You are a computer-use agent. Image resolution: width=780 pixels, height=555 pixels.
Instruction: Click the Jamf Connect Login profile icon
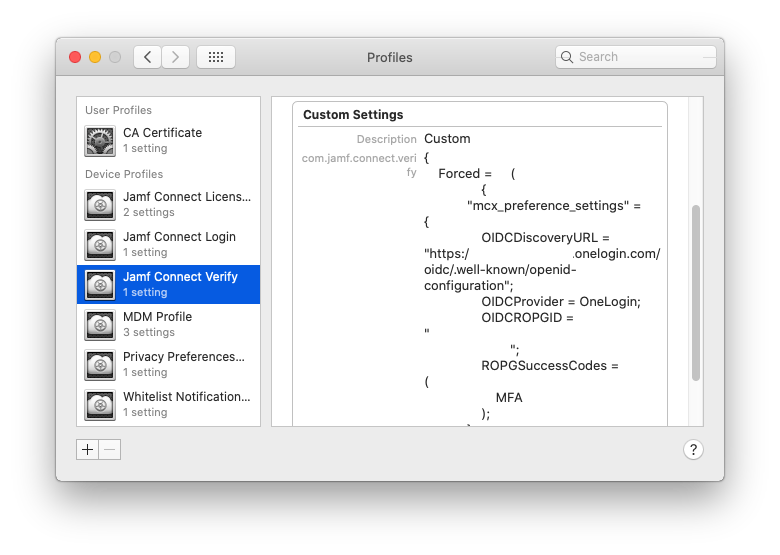pyautogui.click(x=100, y=245)
